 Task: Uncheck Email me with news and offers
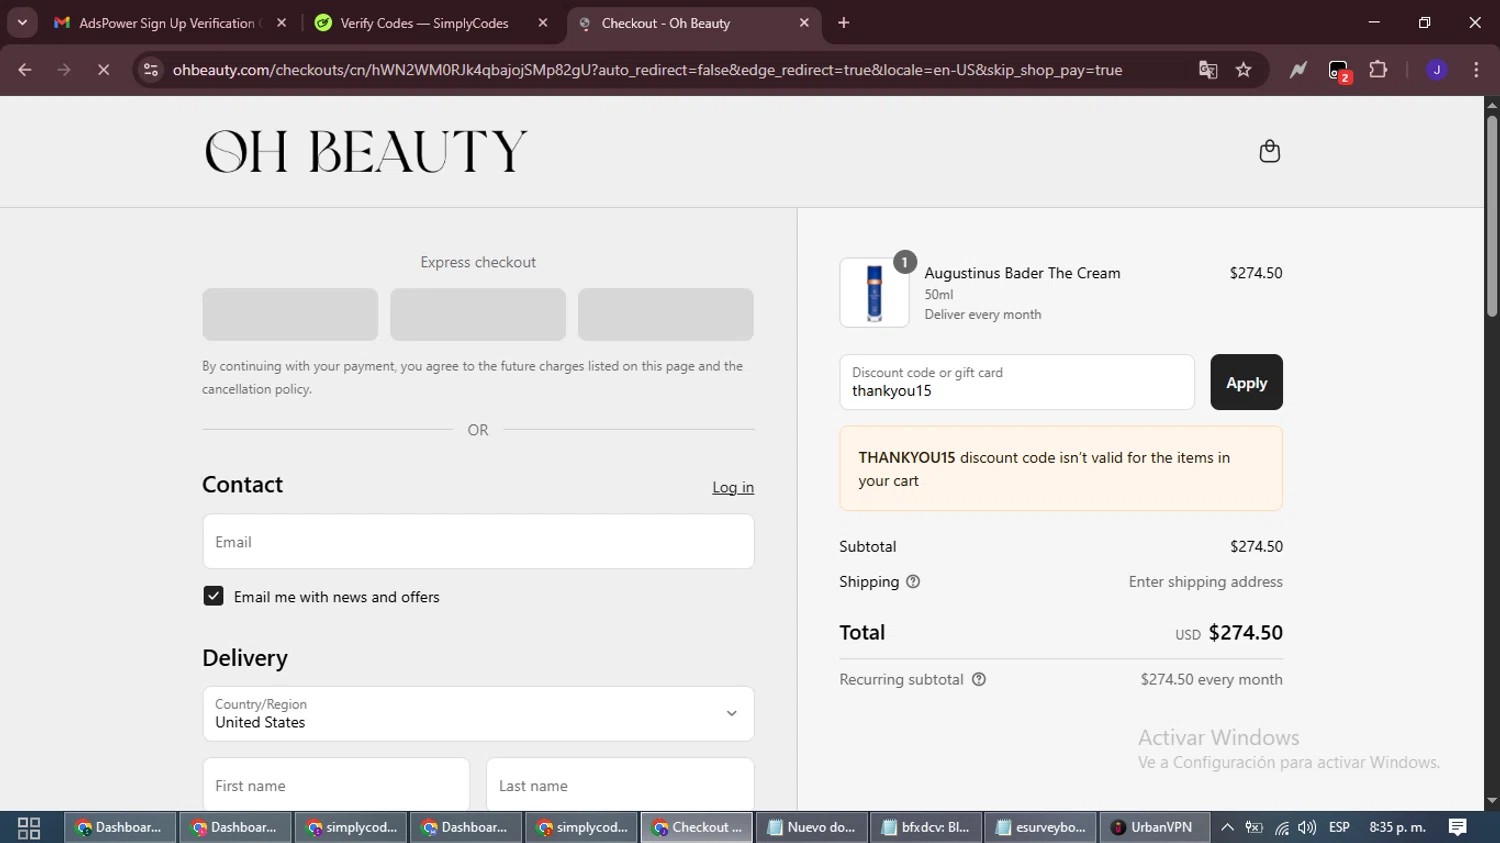pyautogui.click(x=213, y=596)
